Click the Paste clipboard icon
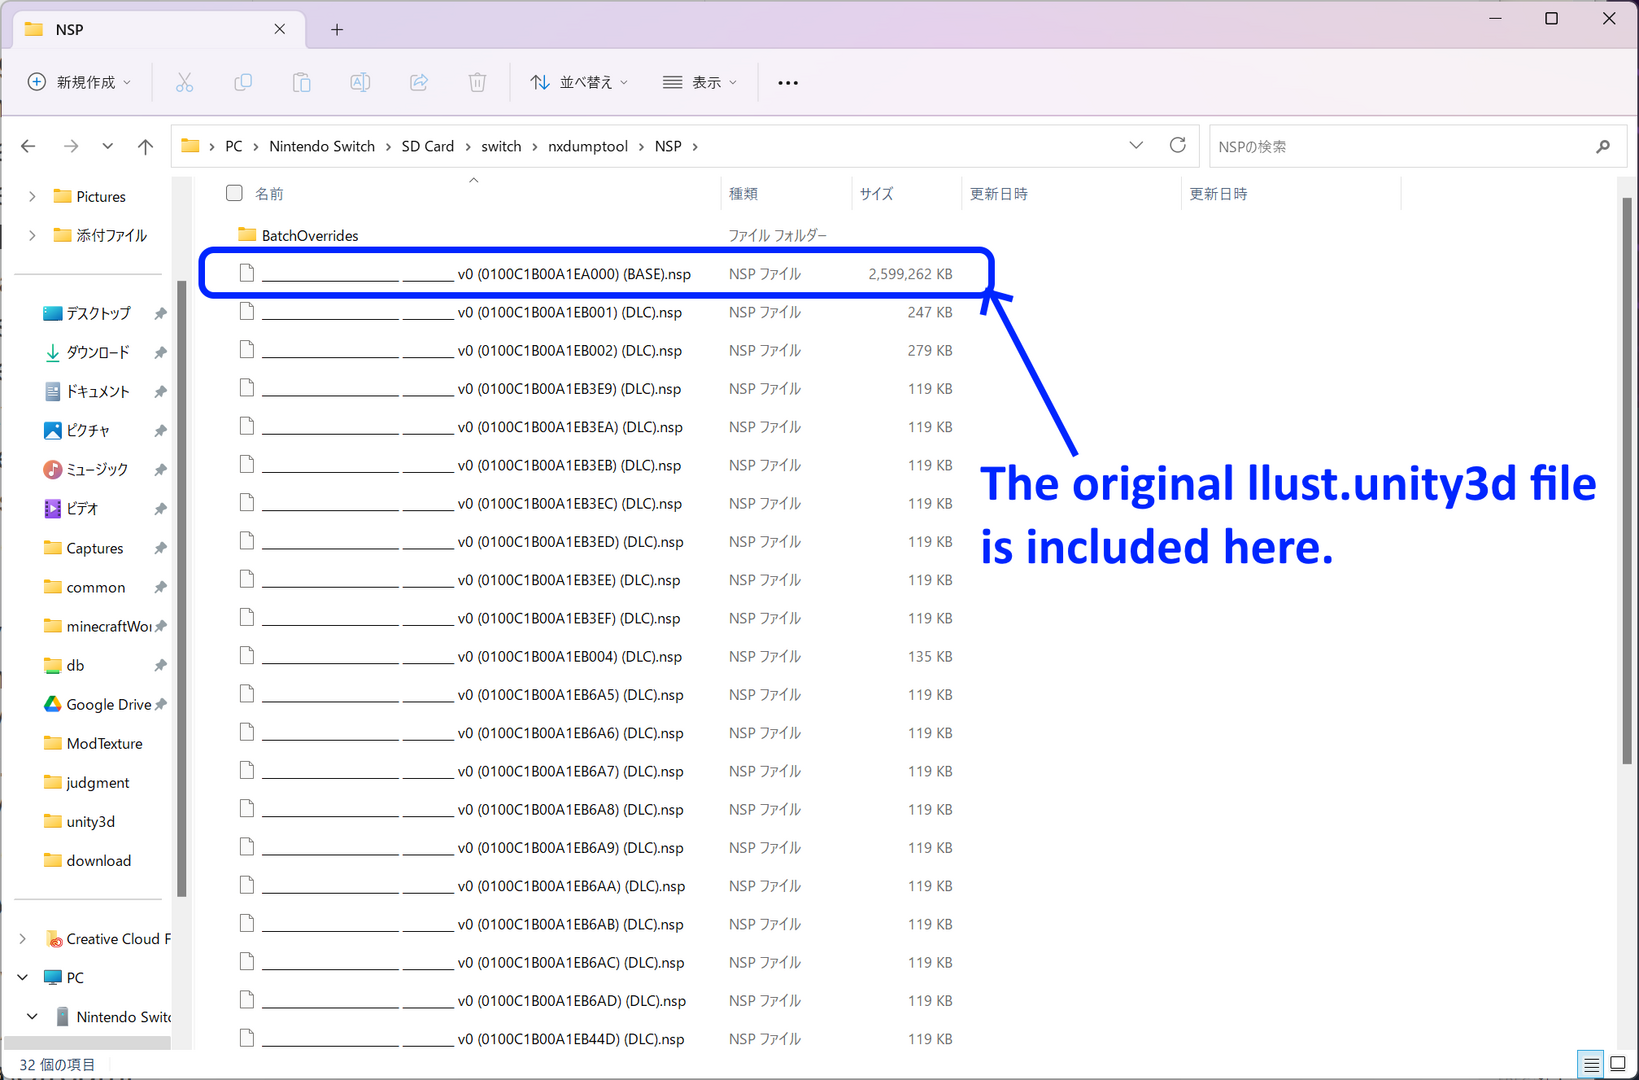This screenshot has height=1080, width=1639. pos(301,83)
